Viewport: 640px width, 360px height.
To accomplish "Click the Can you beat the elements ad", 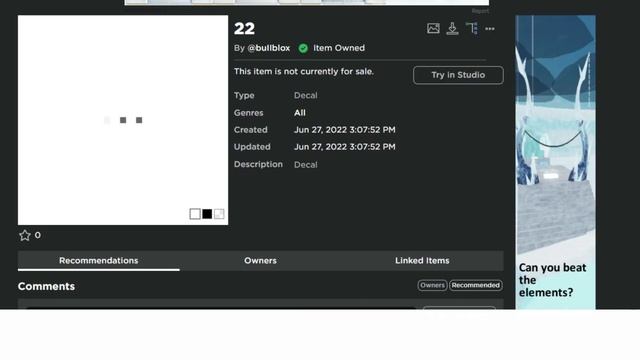I will pos(555,162).
